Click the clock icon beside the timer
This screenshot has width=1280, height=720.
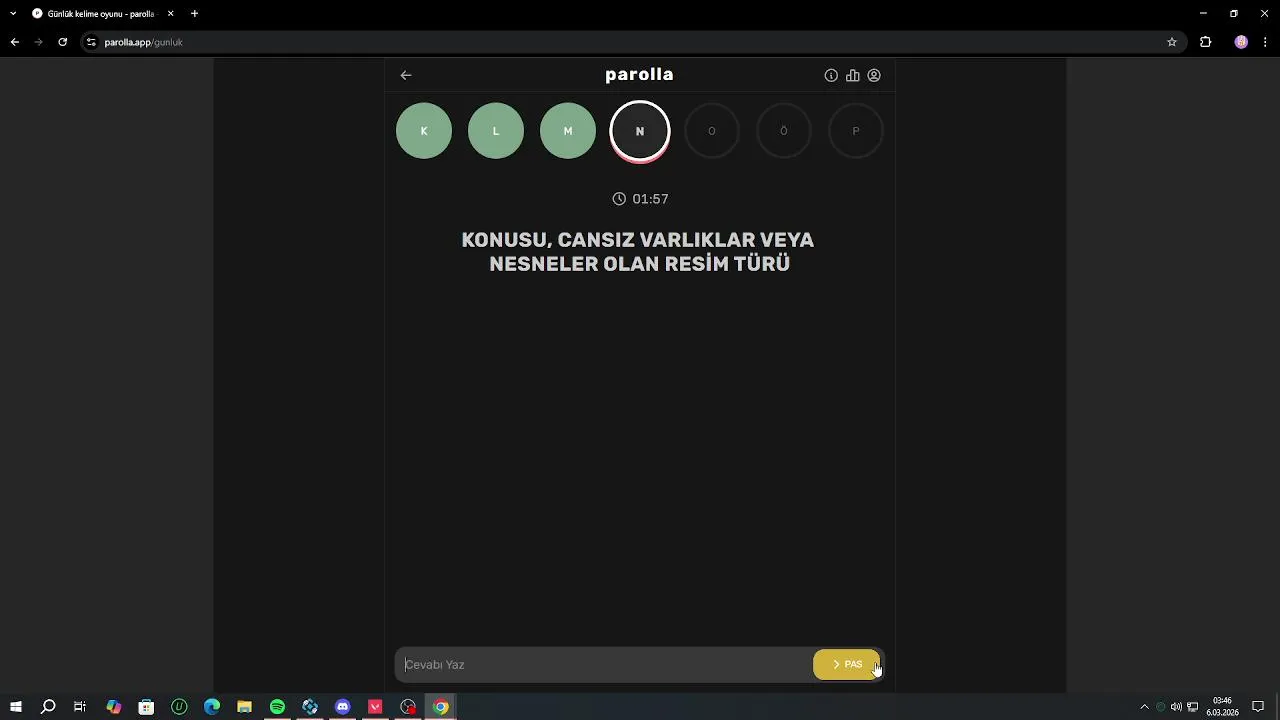pyautogui.click(x=619, y=199)
